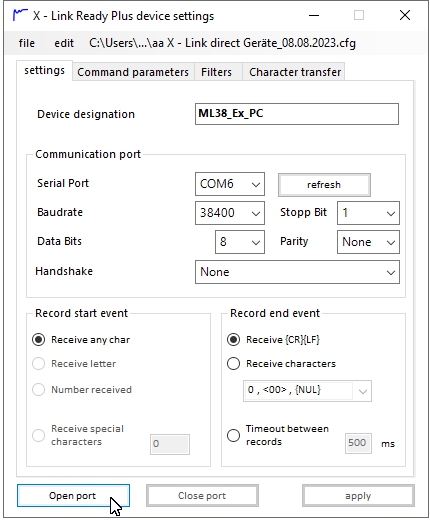Expand the Serial Port COM6 dropdown
The width and height of the screenshot is (430, 520).
[x=230, y=184]
